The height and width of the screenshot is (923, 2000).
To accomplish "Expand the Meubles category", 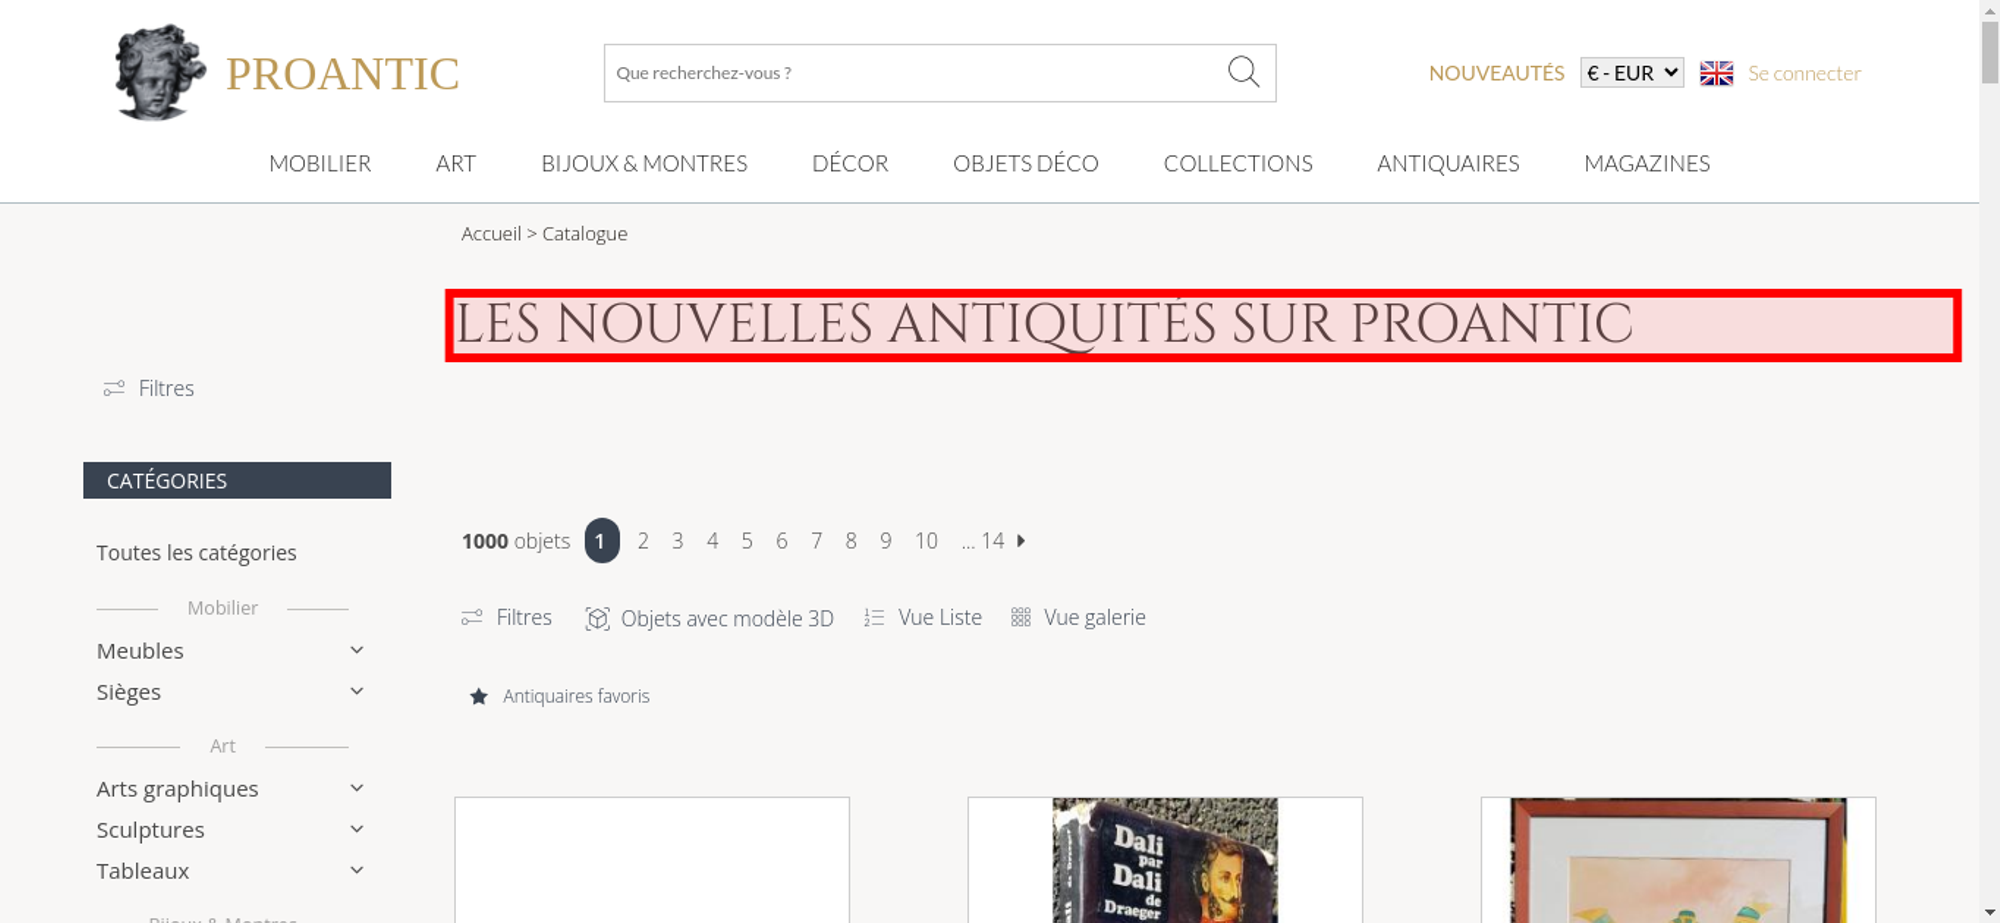I will coord(356,650).
